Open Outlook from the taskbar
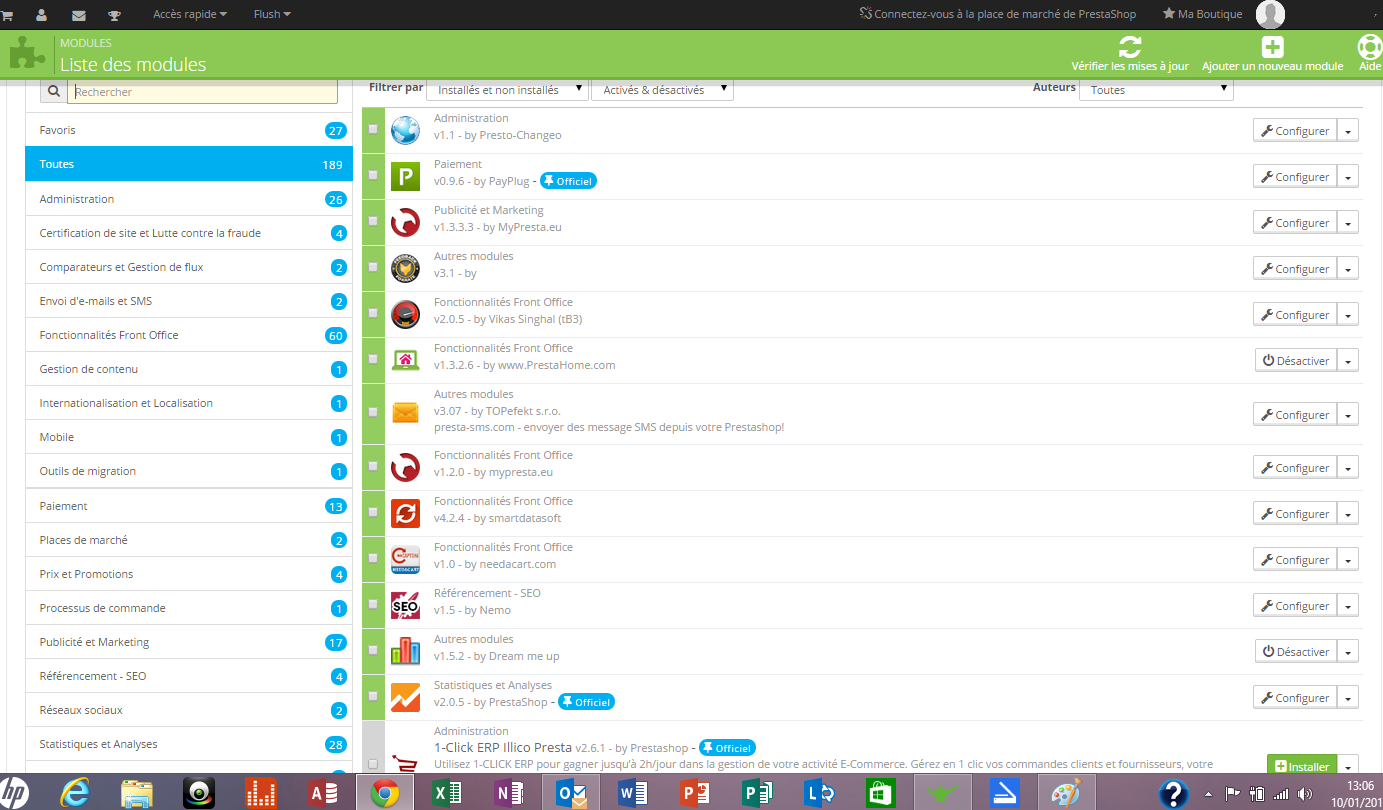The image size is (1383, 810). 569,793
